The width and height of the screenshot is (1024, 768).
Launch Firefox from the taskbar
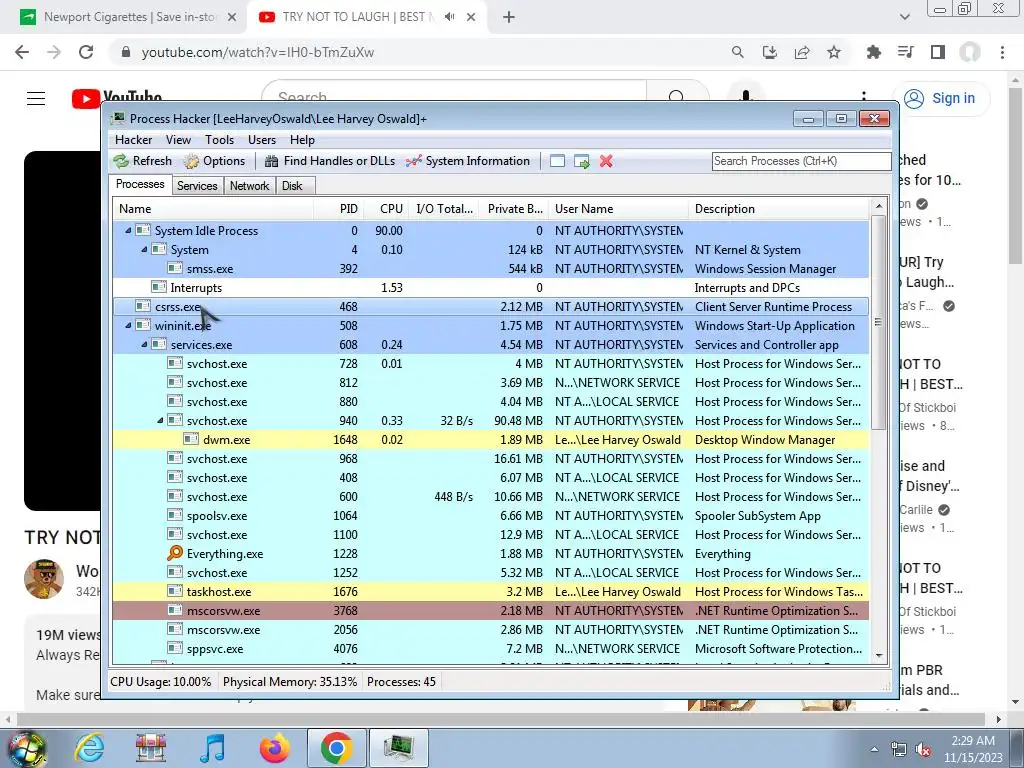coord(275,748)
